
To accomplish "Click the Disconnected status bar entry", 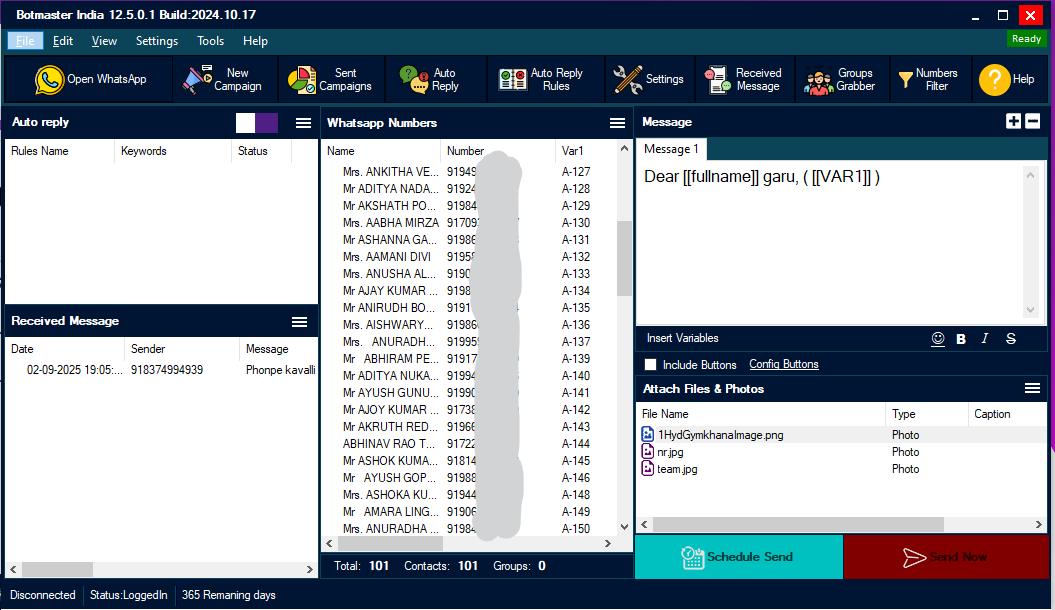I will (x=42, y=595).
